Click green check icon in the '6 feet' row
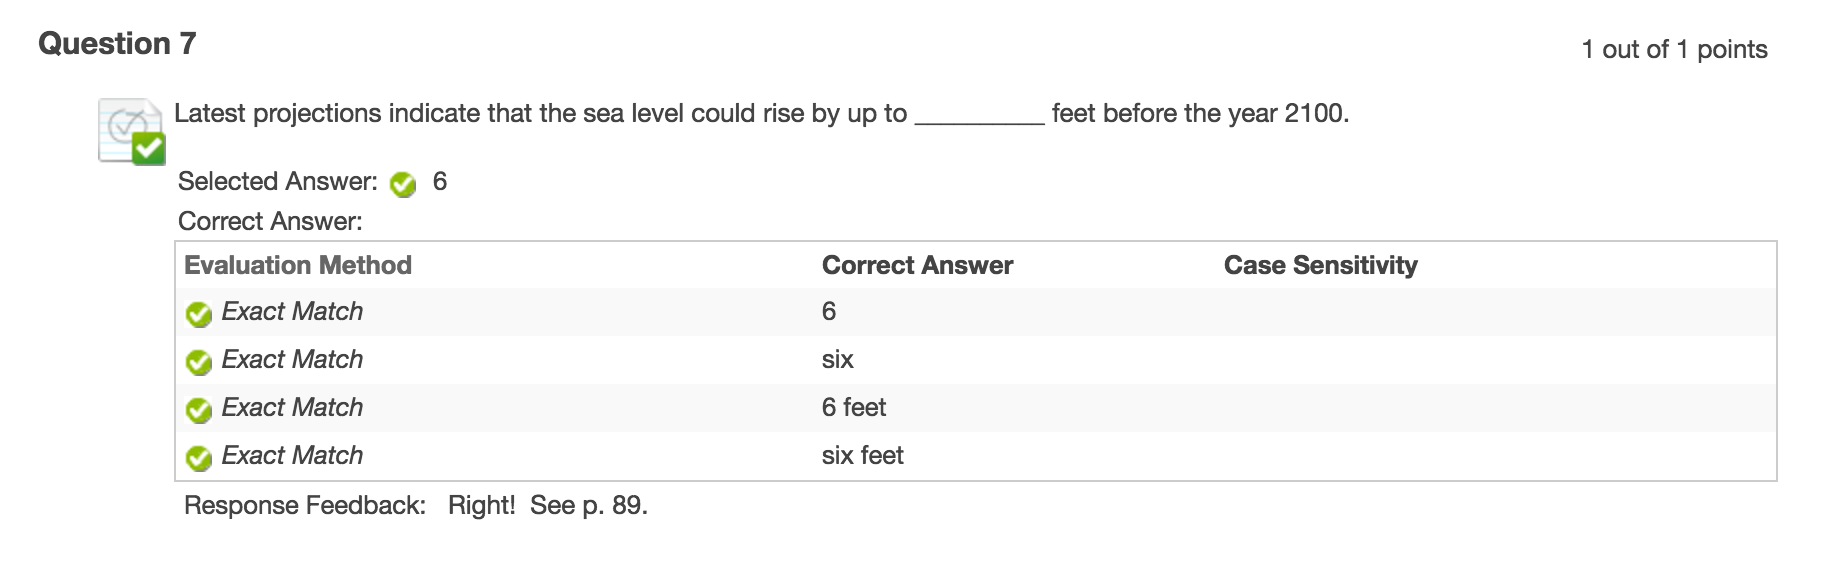Screen dimensions: 1830x576 point(199,410)
